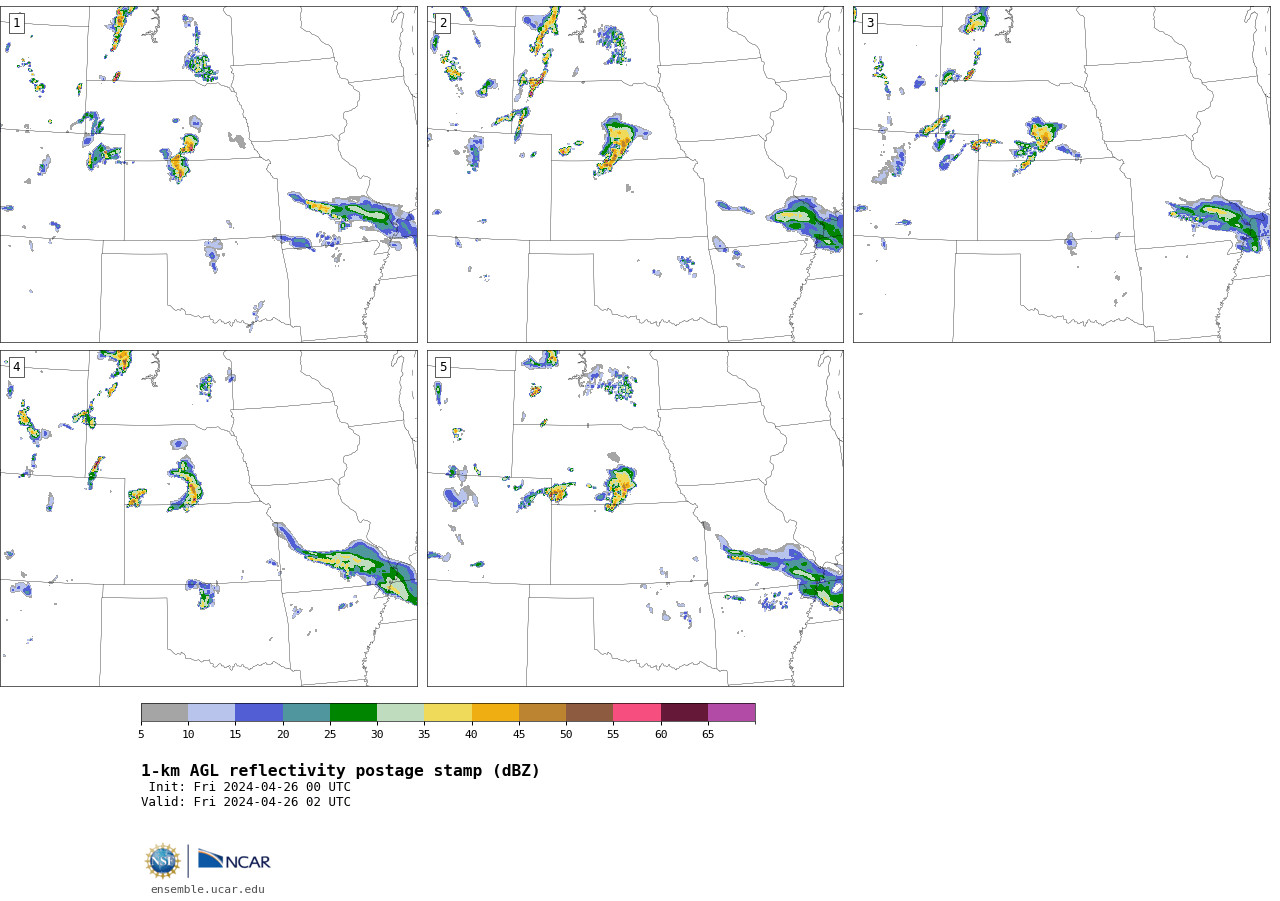Open ensemble member 3 reflectivity map
The width and height of the screenshot is (1280, 901).
point(1061,174)
